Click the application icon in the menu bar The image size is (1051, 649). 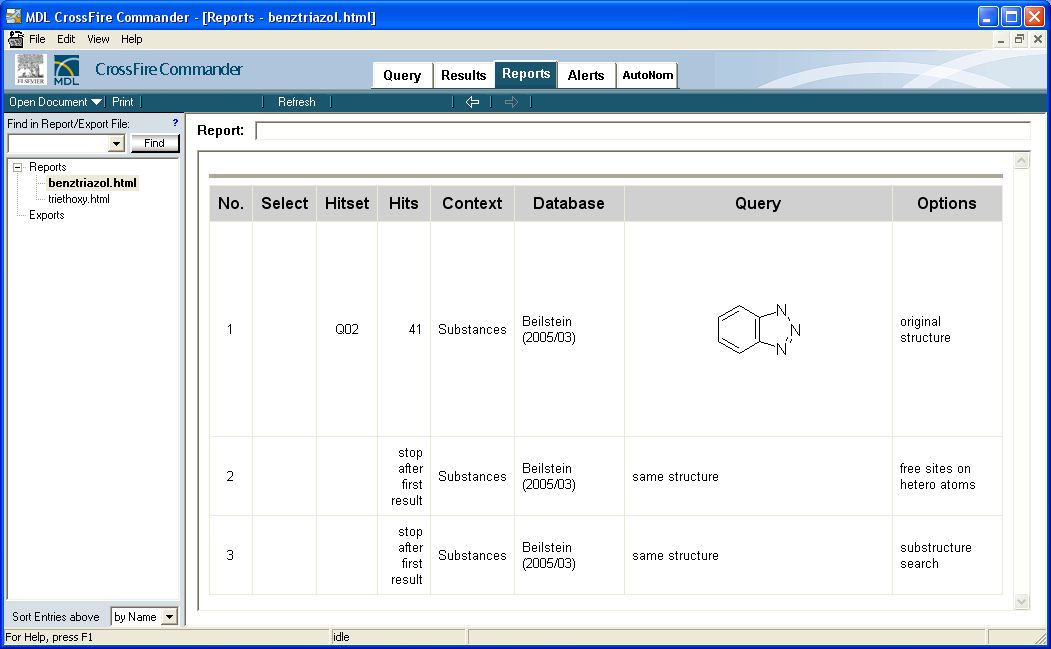click(15, 39)
